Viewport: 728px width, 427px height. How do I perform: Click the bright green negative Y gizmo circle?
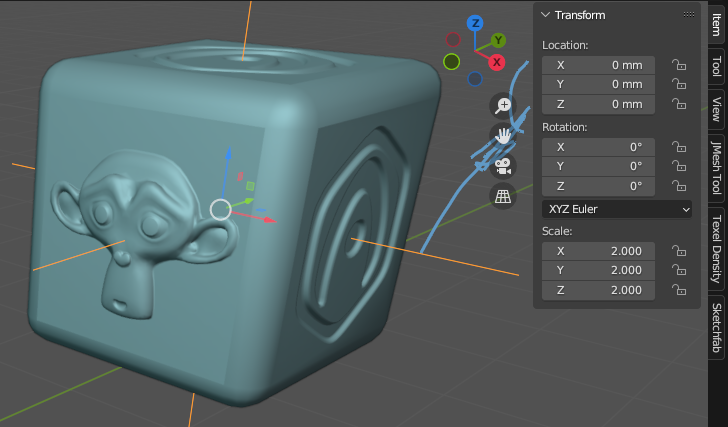pos(451,61)
